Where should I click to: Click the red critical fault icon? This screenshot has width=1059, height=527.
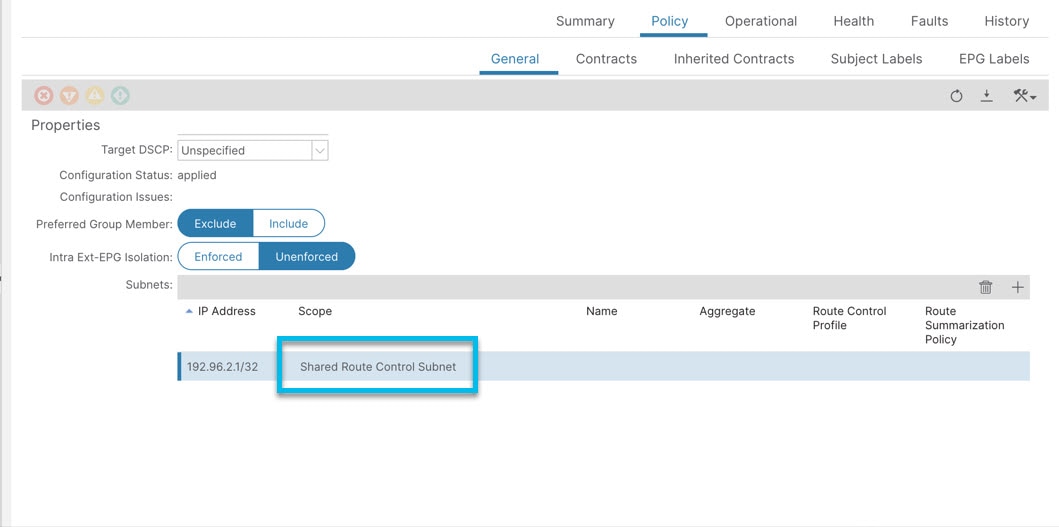tap(44, 96)
